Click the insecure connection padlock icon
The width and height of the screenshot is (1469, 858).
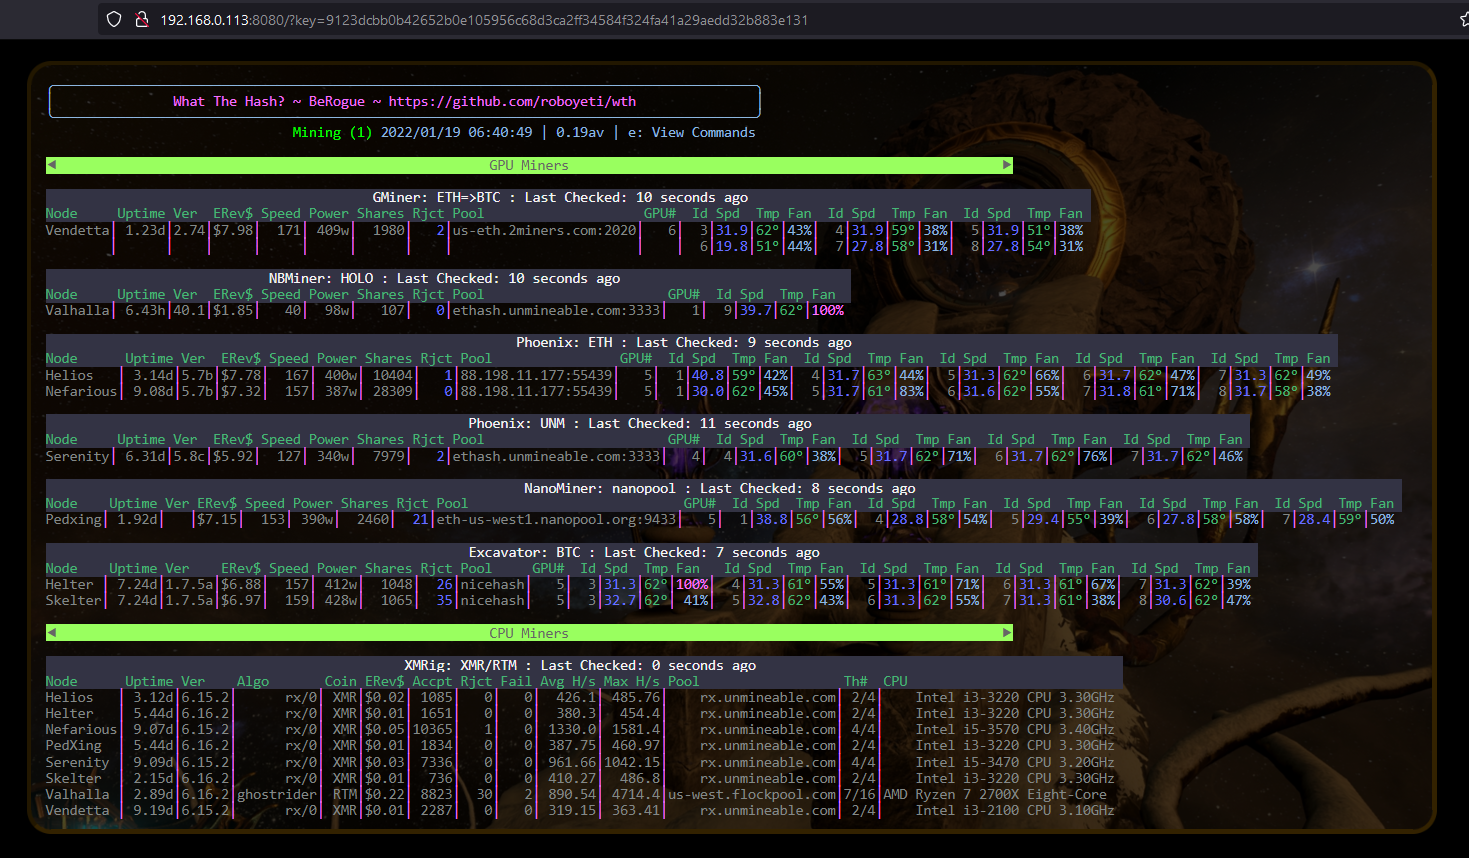coord(141,20)
